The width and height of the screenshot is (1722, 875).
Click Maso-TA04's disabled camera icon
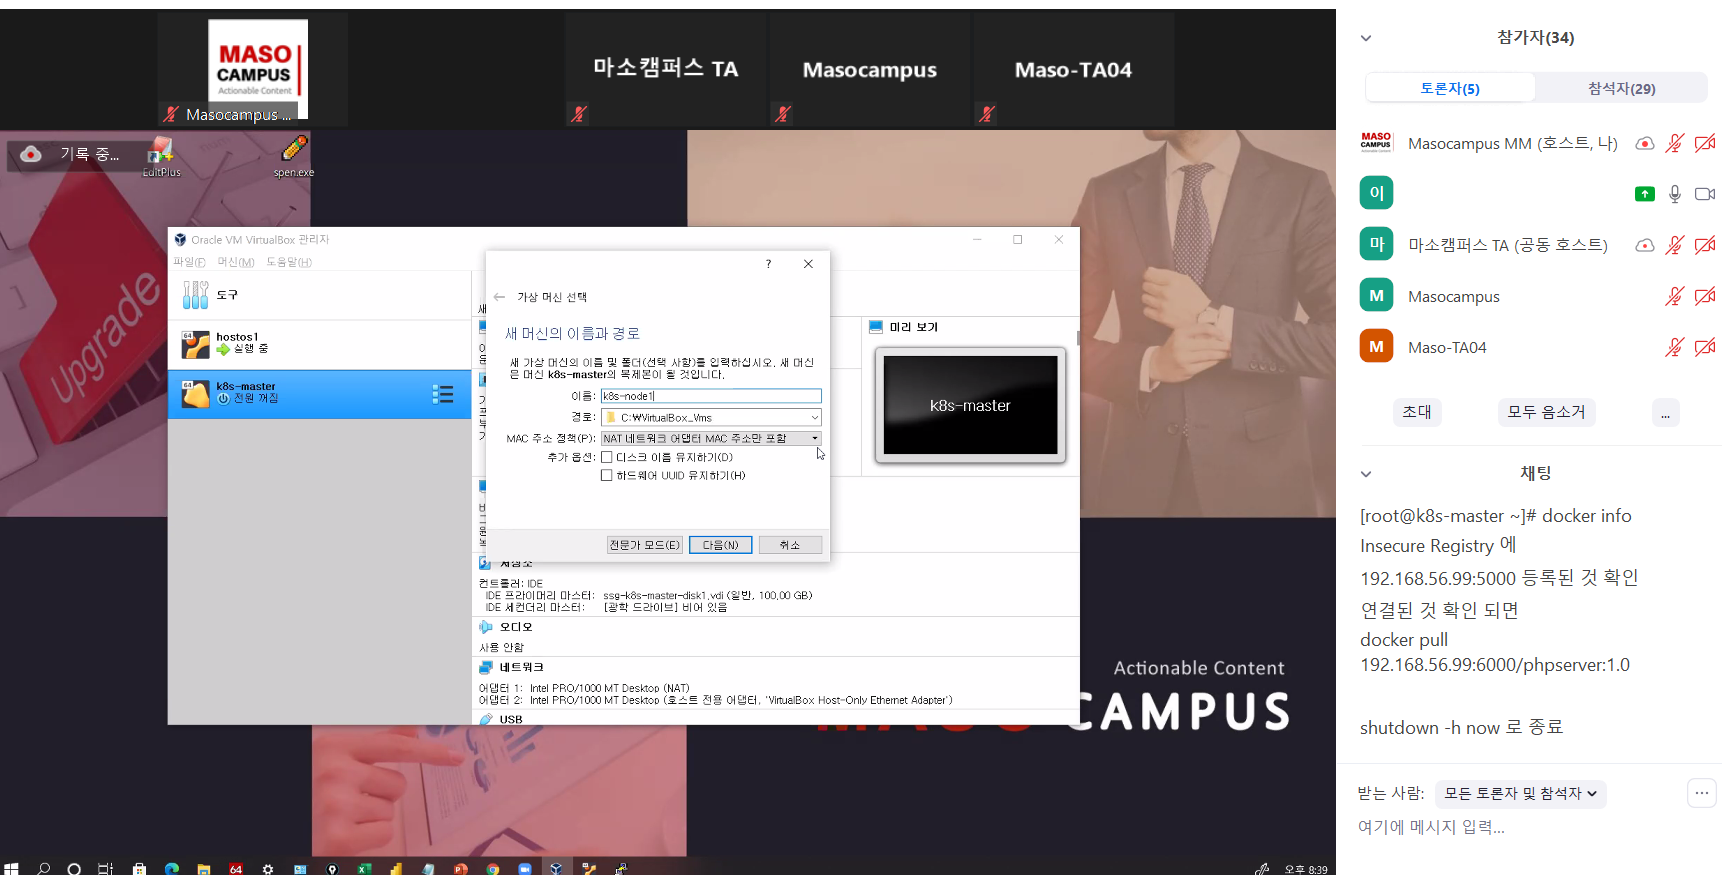tap(1705, 347)
